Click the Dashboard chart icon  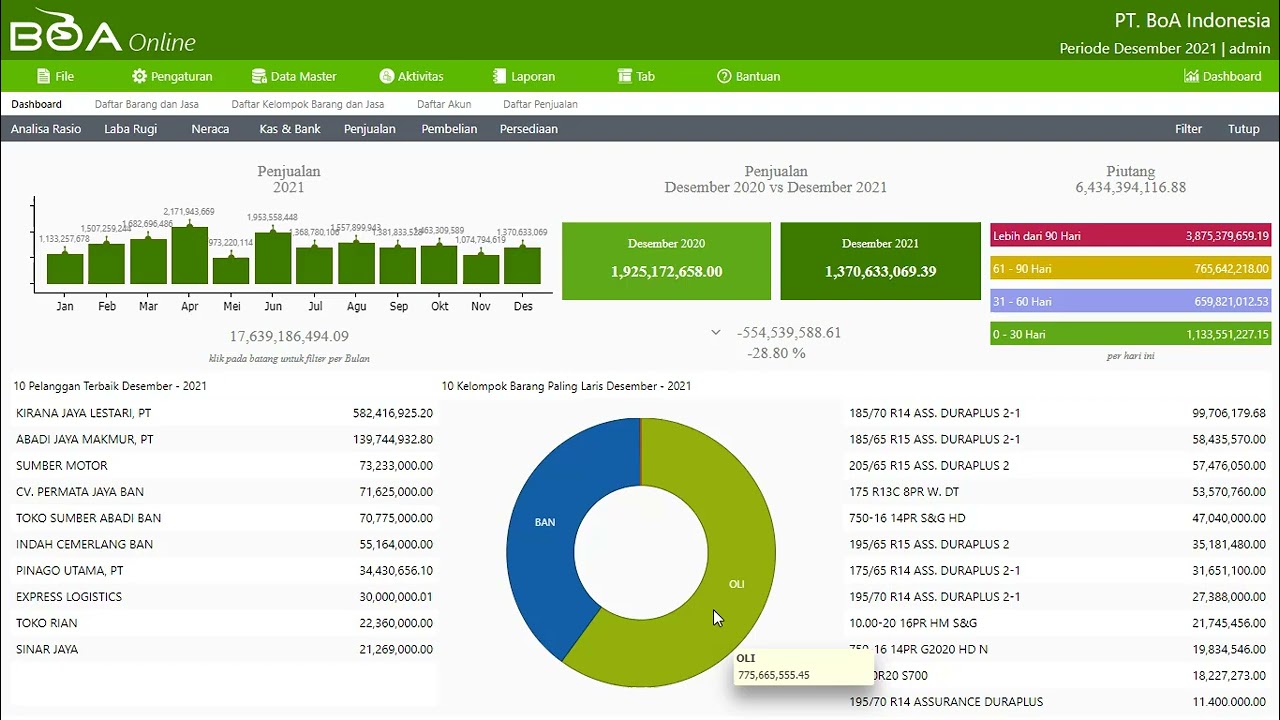[1191, 76]
